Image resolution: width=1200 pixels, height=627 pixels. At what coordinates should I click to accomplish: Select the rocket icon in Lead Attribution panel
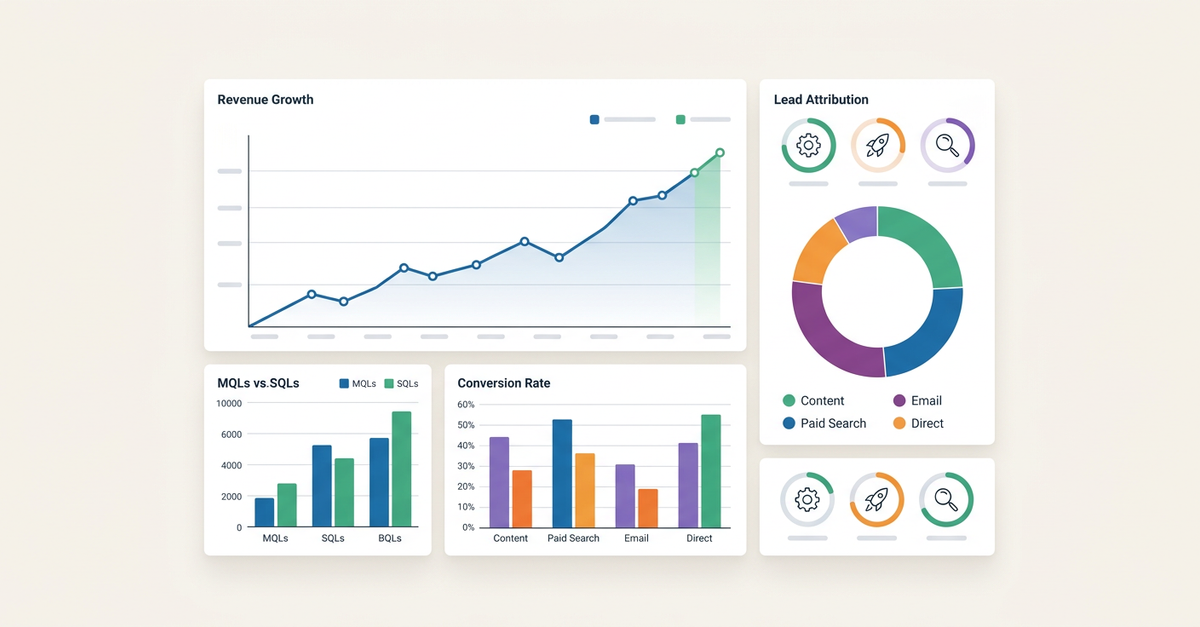tap(877, 145)
